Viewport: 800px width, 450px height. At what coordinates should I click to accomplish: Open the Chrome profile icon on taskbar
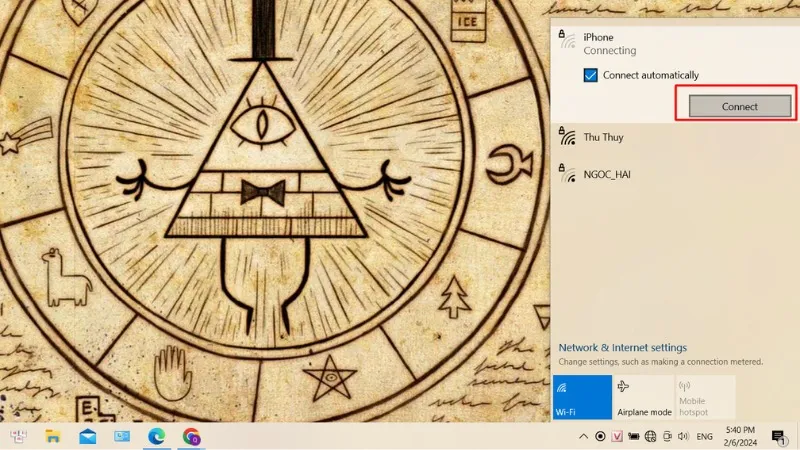191,437
